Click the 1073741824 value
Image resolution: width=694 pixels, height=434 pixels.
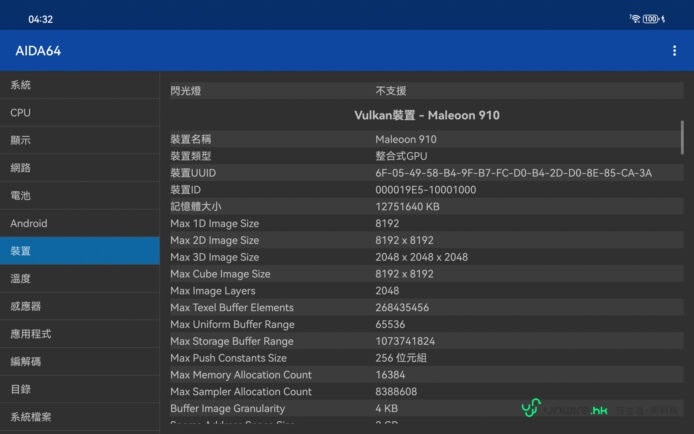click(405, 341)
